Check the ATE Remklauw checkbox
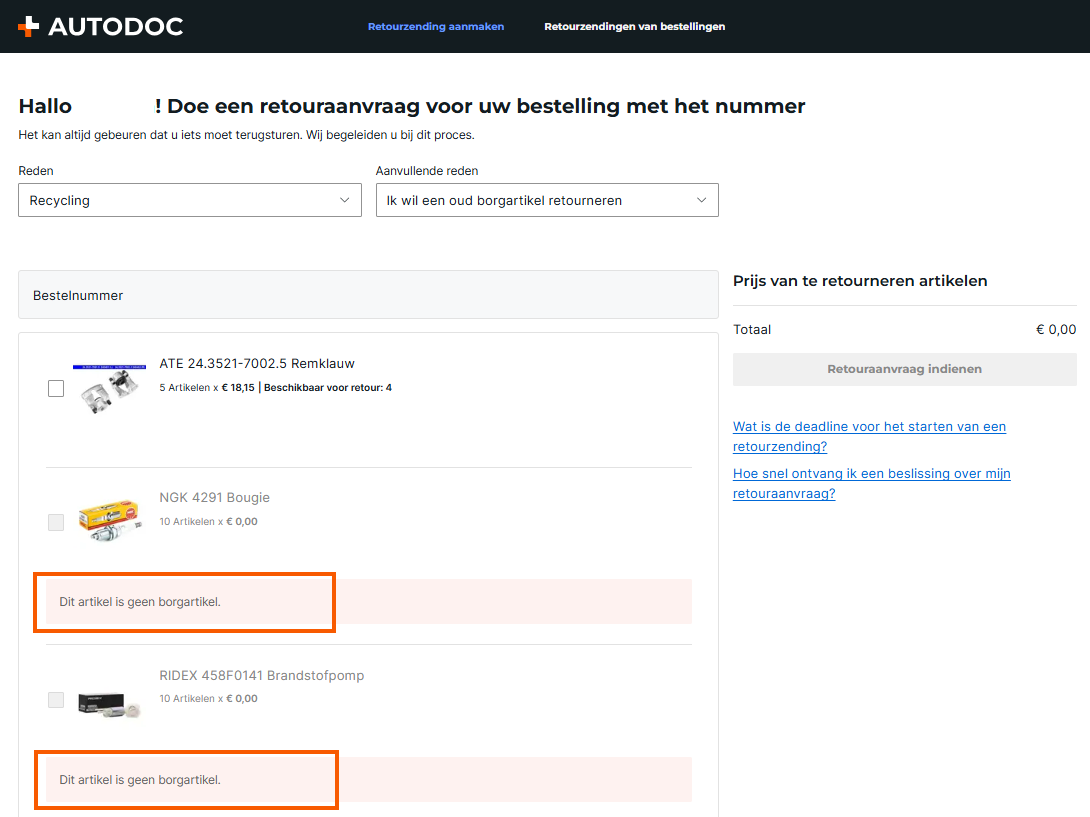1090x817 pixels. coord(56,388)
